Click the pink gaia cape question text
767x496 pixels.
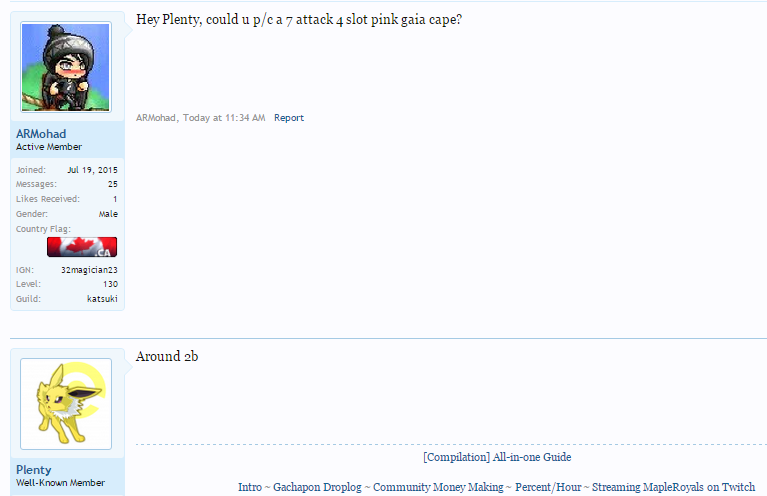(298, 20)
